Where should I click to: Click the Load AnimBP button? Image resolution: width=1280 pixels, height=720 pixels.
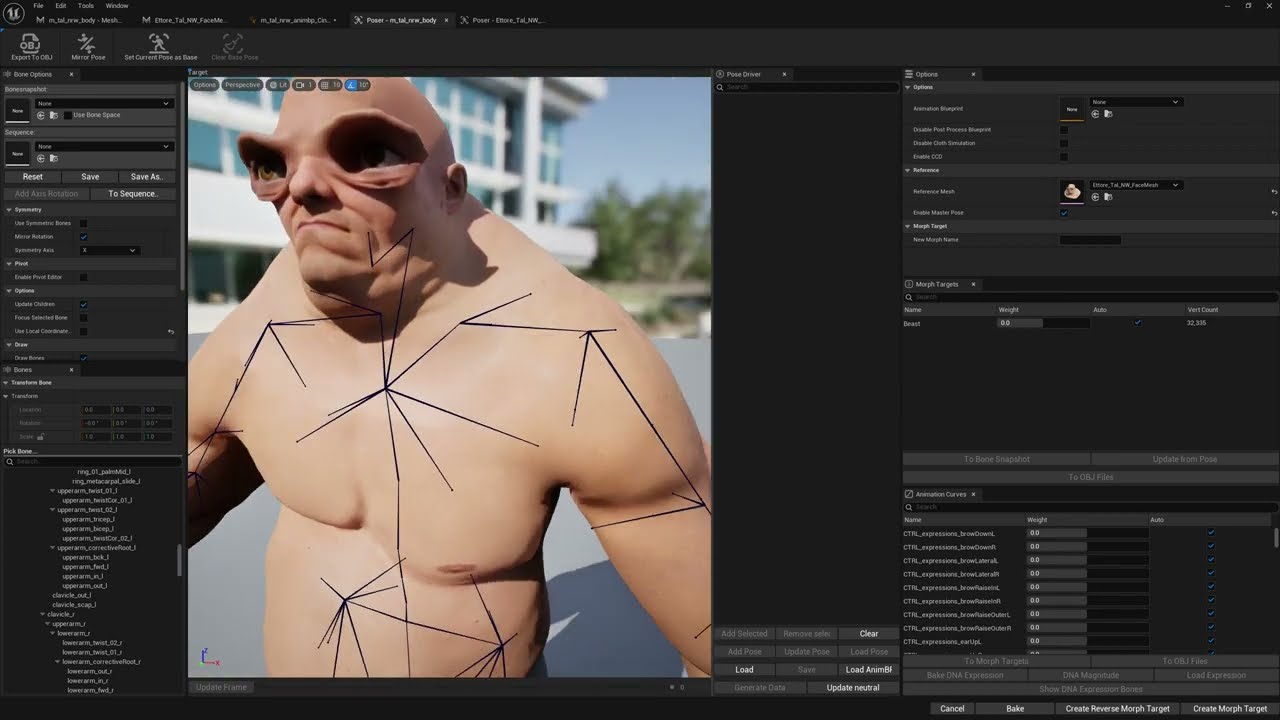click(x=869, y=670)
